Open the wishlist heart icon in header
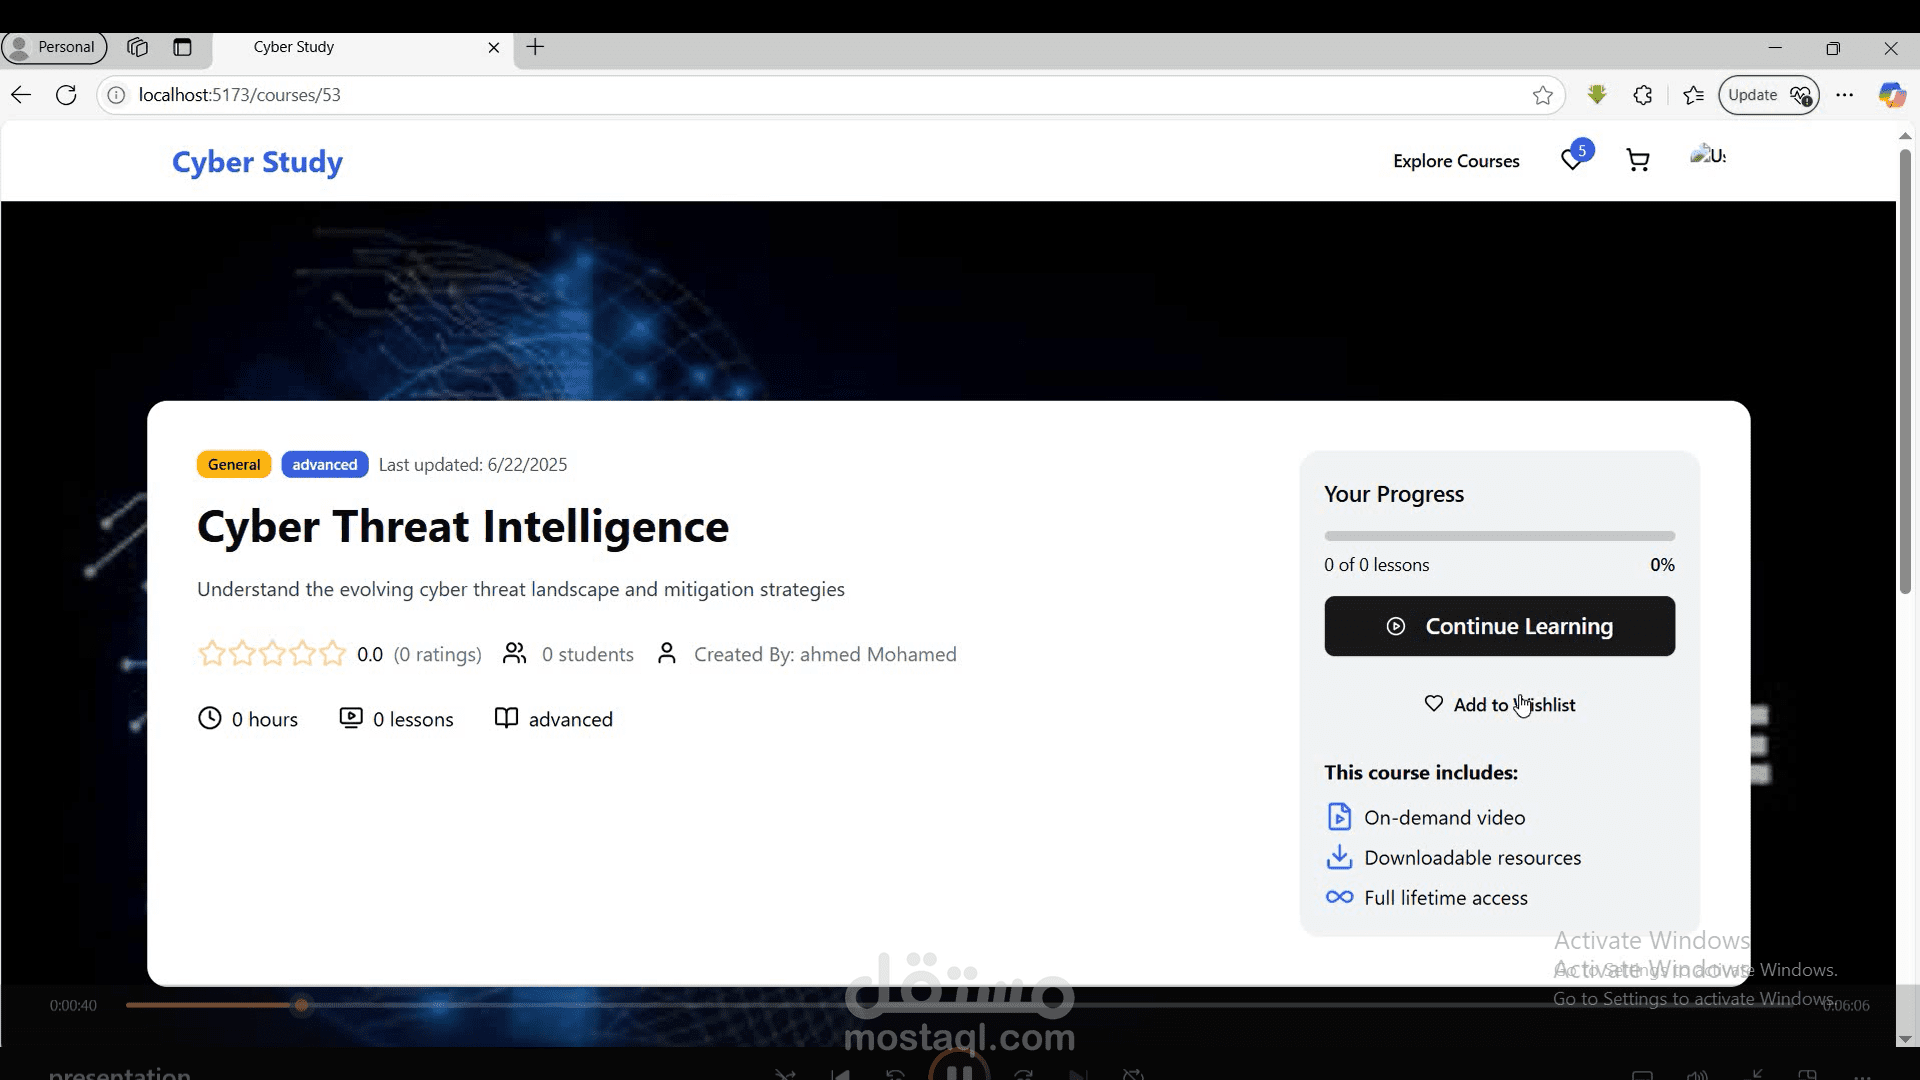 click(1572, 161)
